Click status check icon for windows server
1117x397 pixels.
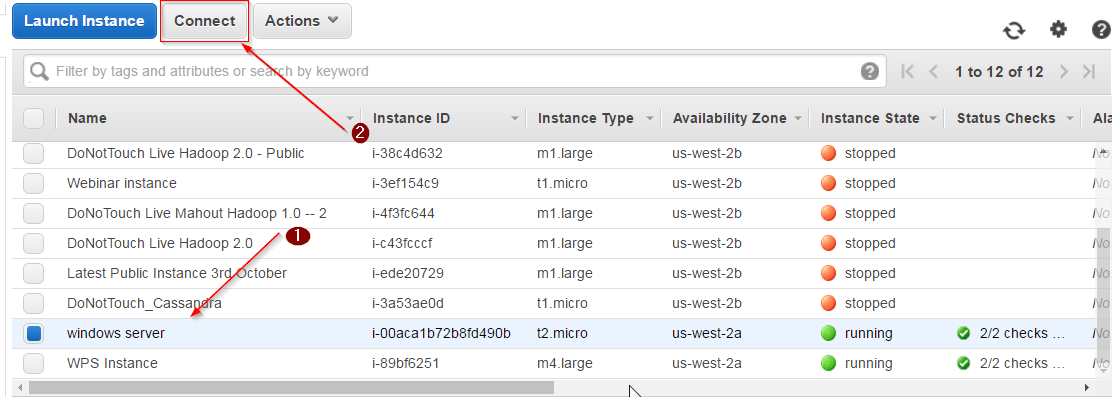pos(964,333)
